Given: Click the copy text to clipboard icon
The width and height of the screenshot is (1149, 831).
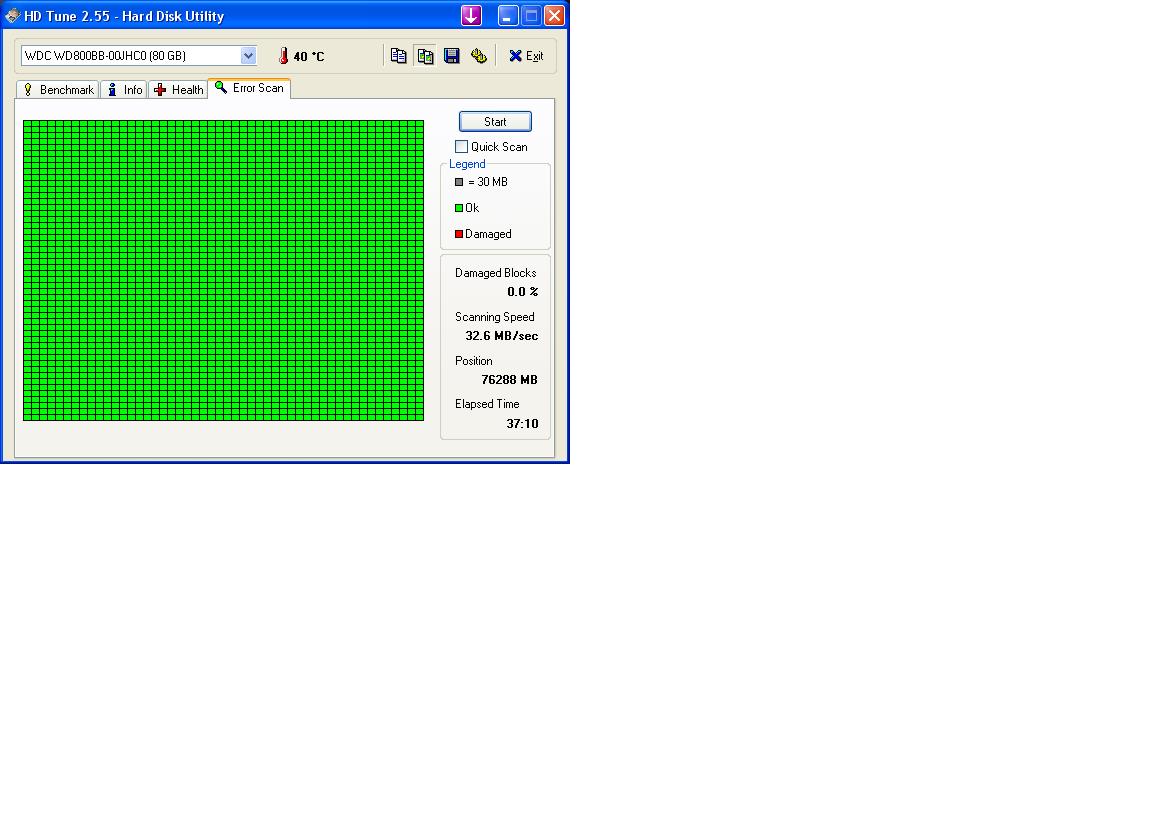Looking at the screenshot, I should [x=399, y=56].
